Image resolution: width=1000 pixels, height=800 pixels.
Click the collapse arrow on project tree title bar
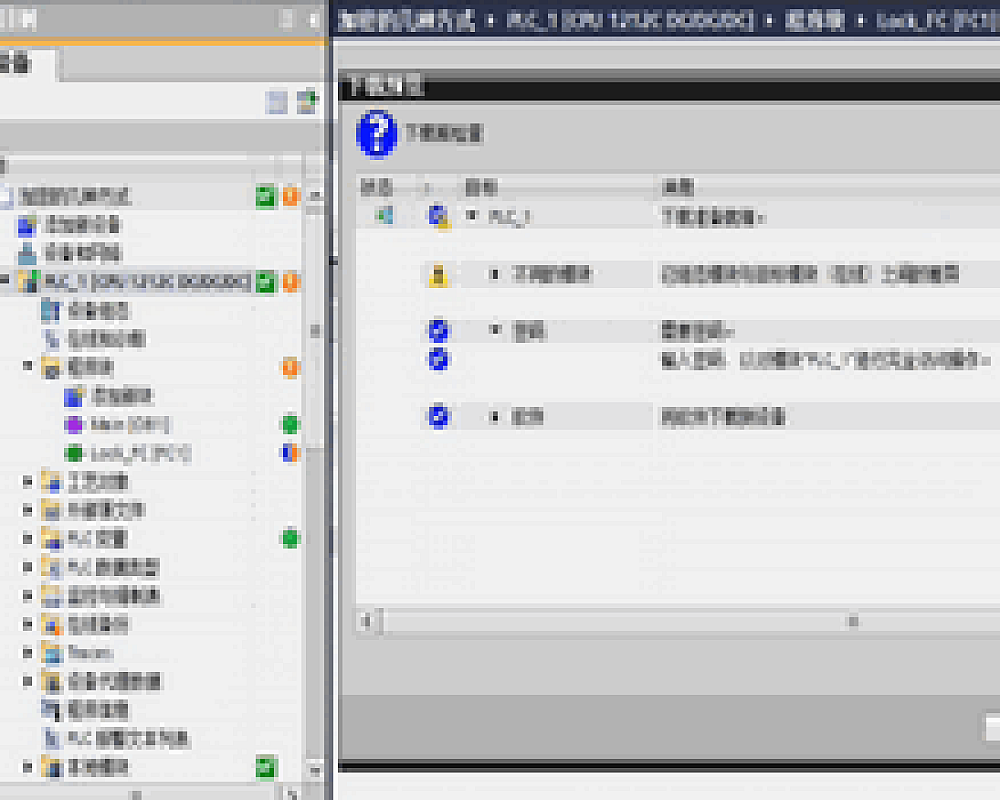(314, 19)
